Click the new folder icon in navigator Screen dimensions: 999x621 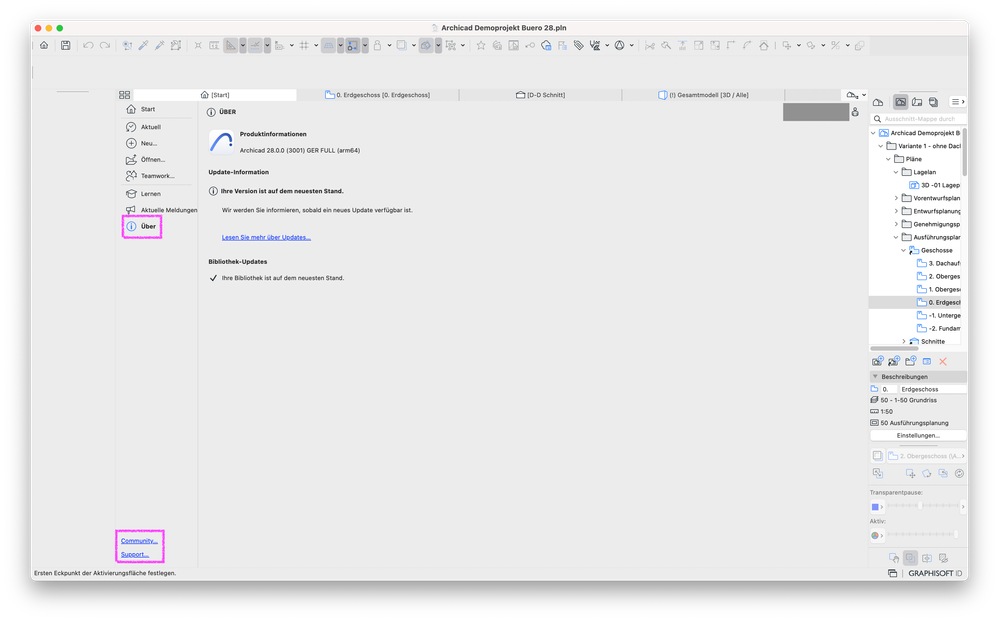910,361
